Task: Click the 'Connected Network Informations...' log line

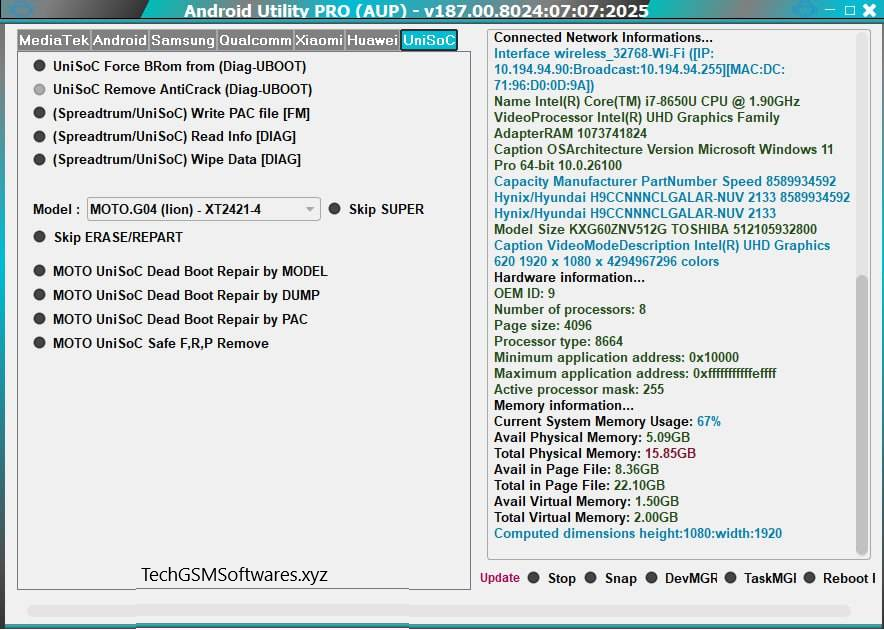Action: 603,38
